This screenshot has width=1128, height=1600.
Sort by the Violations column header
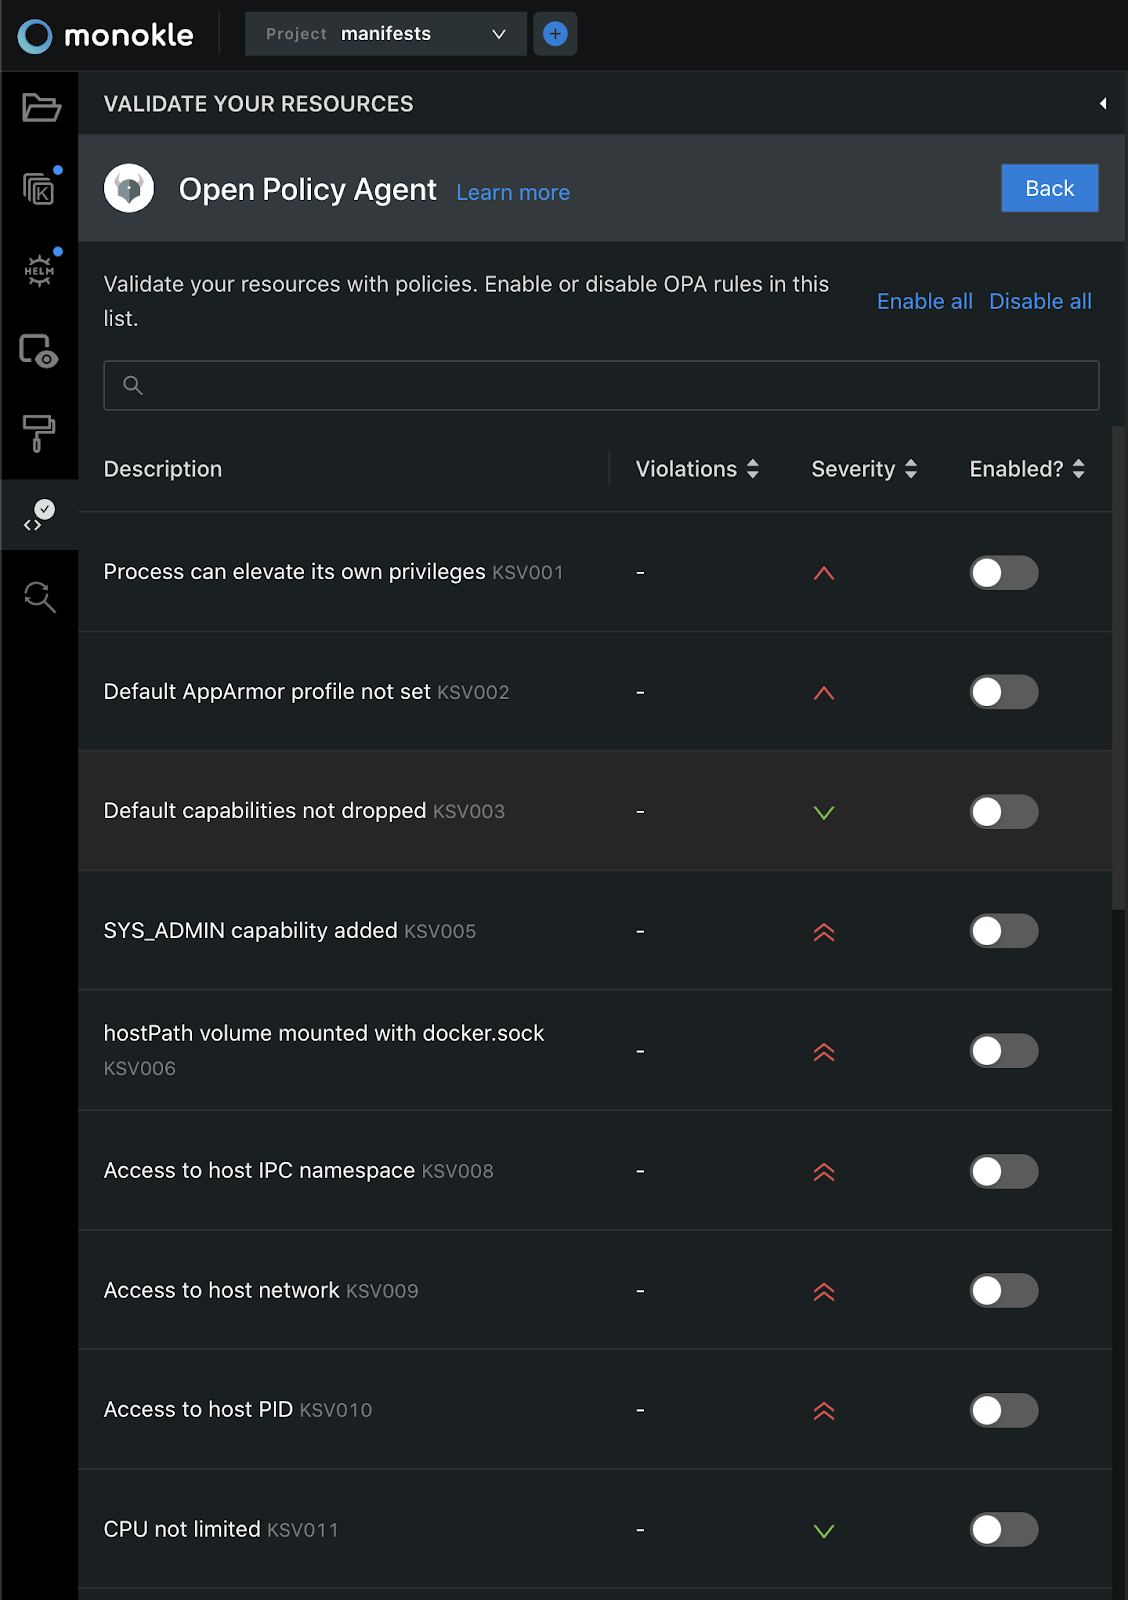pyautogui.click(x=698, y=469)
